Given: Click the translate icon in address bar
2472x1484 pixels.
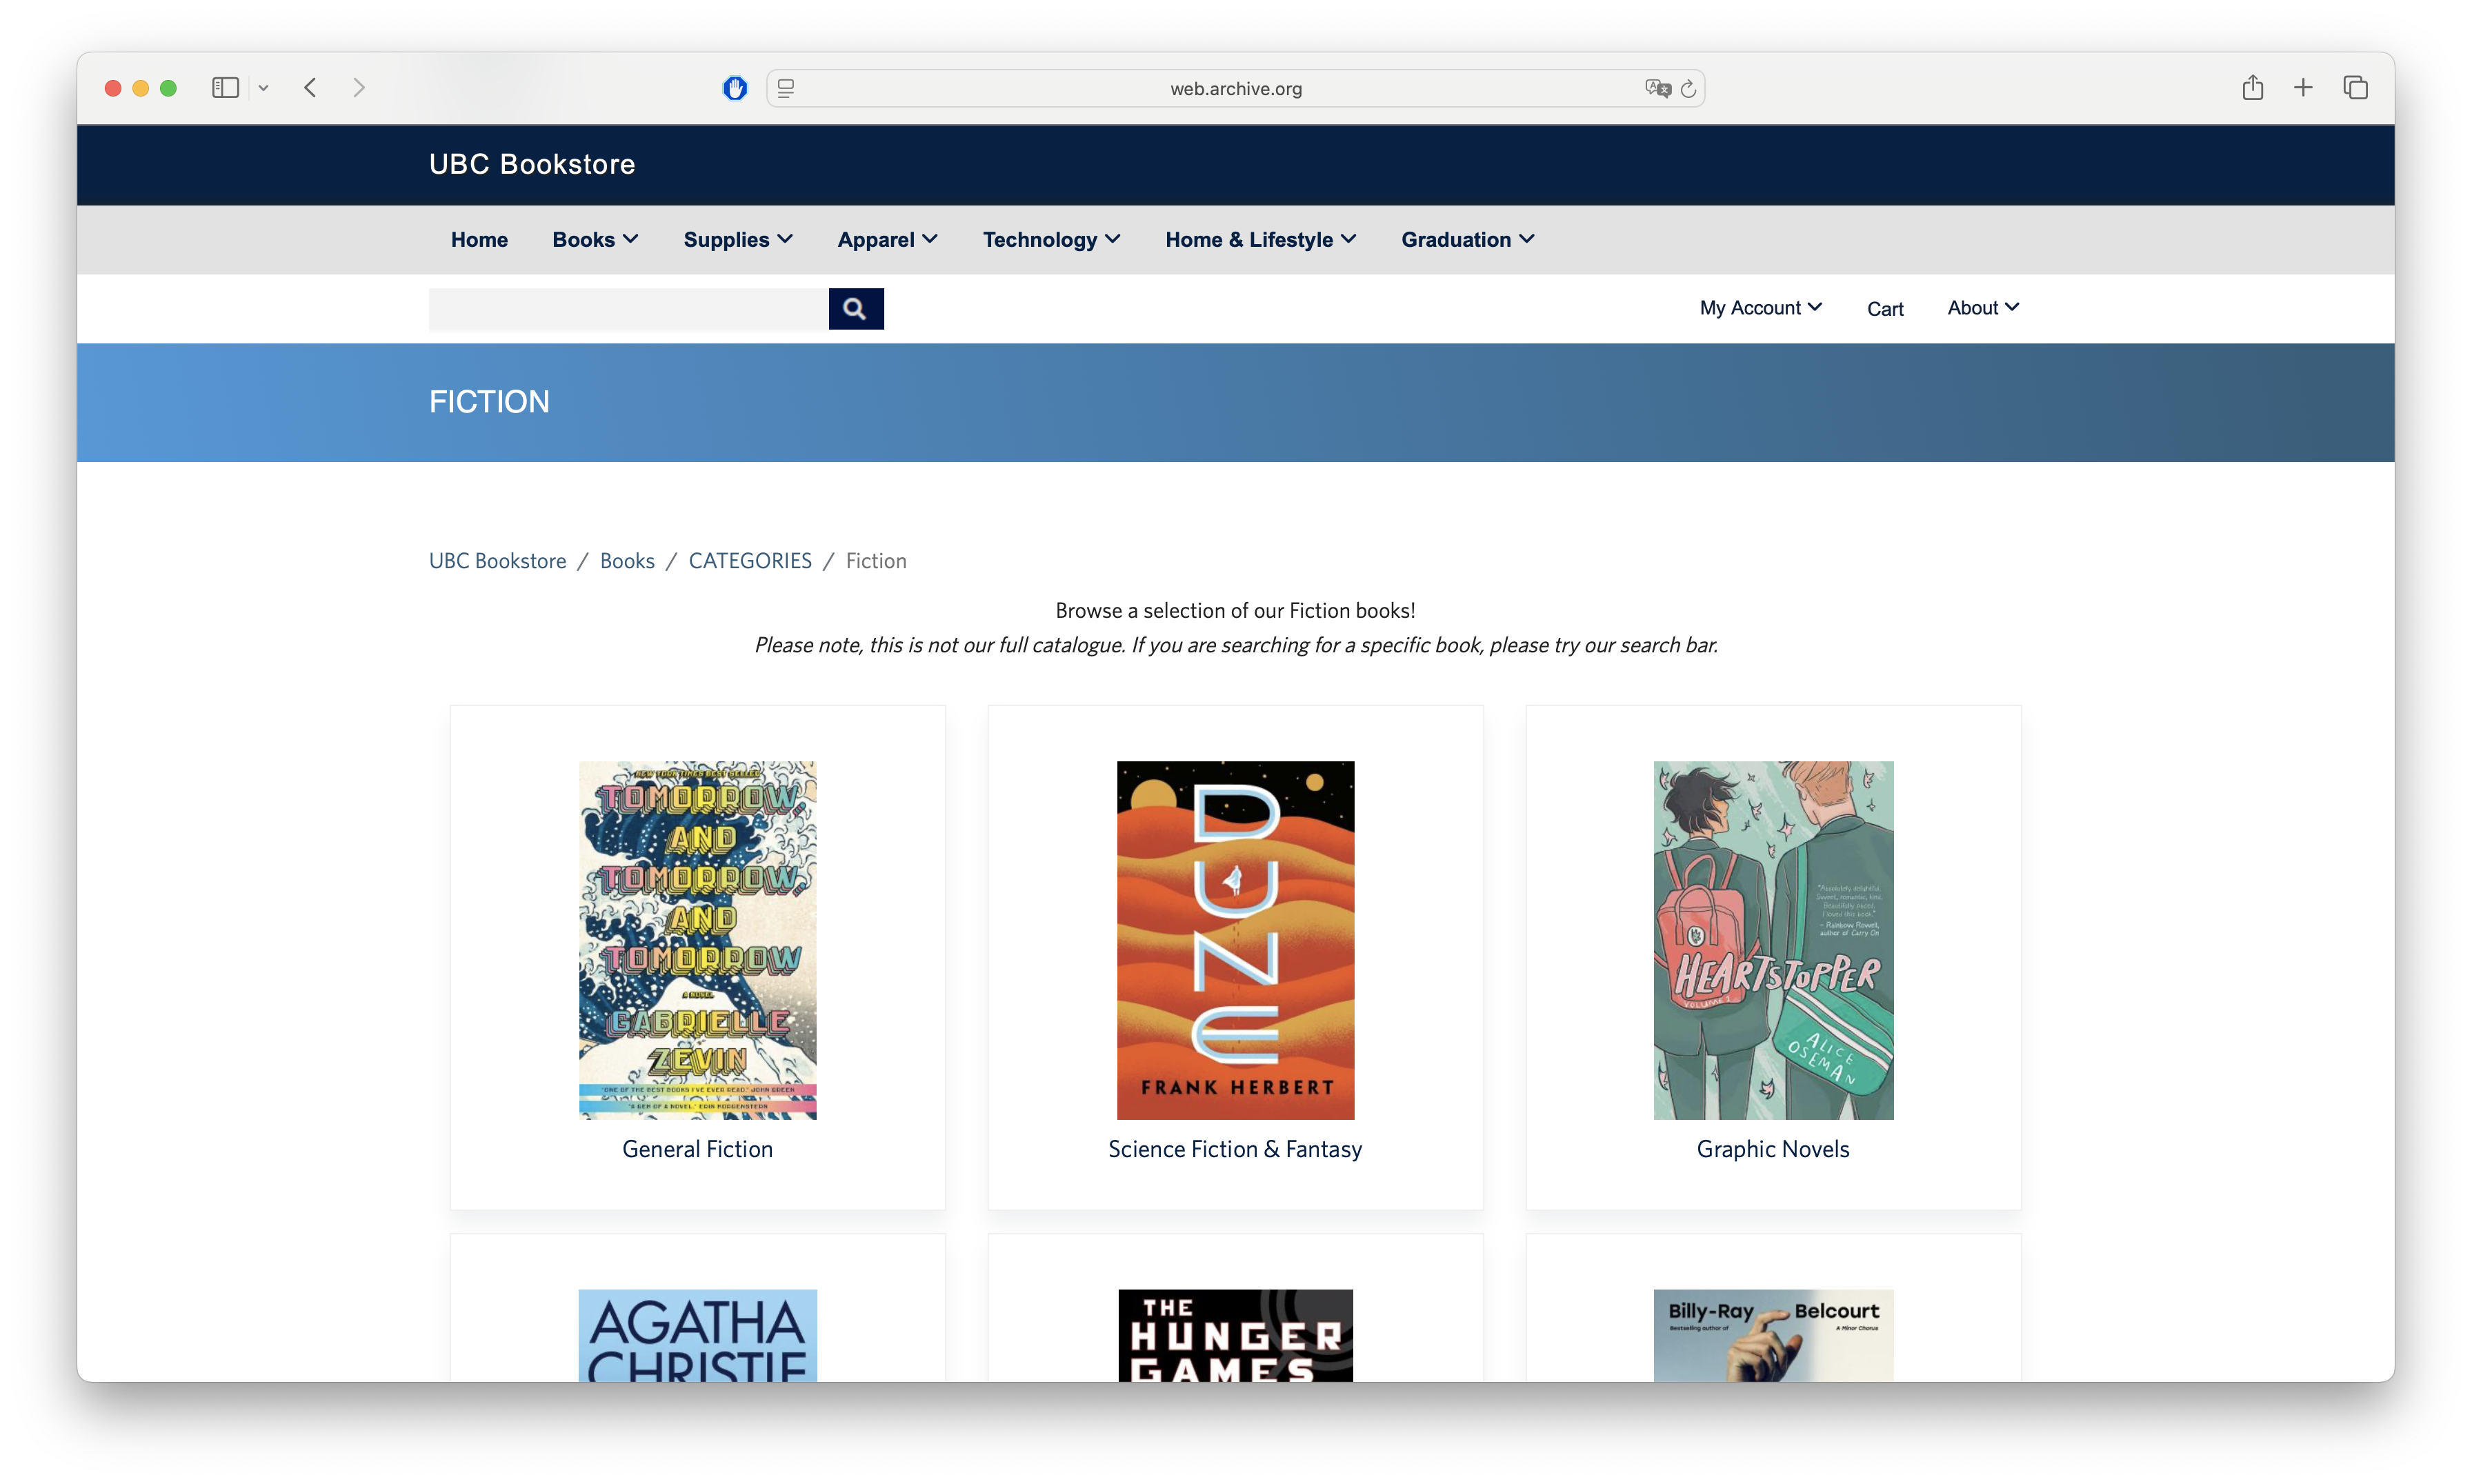Looking at the screenshot, I should (x=1657, y=88).
